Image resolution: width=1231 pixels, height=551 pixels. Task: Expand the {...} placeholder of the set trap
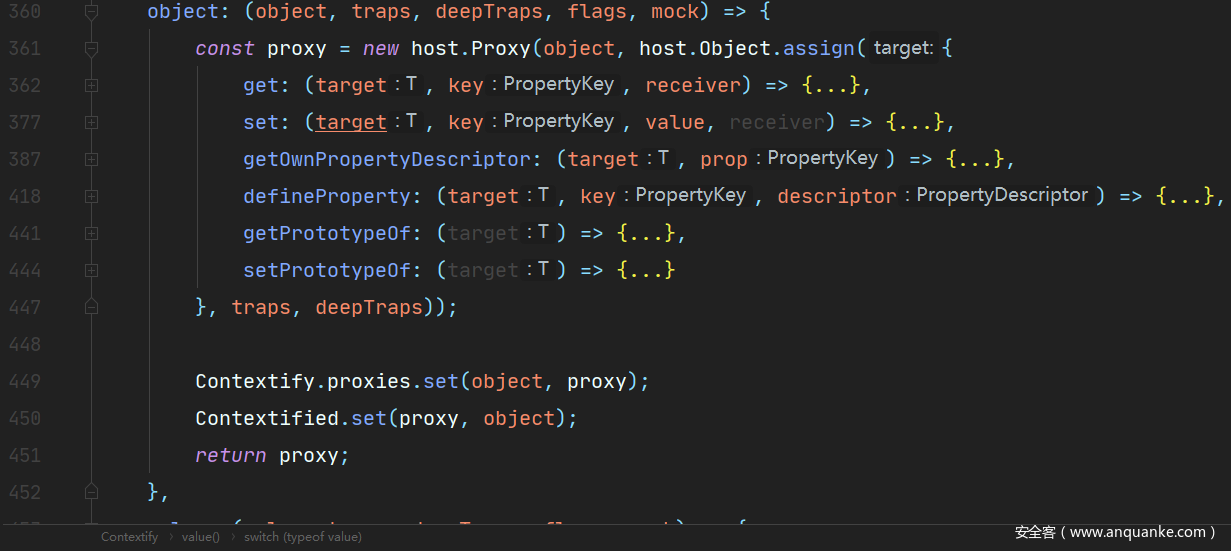[916, 123]
